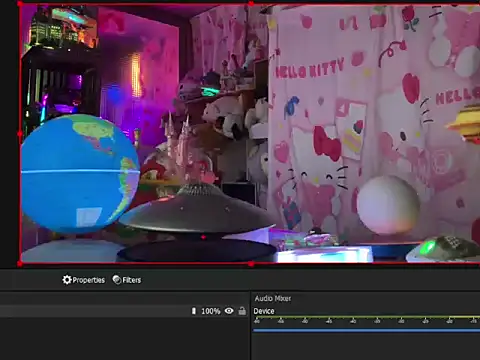
Task: Select the webcam preview source
Action: tap(250, 134)
